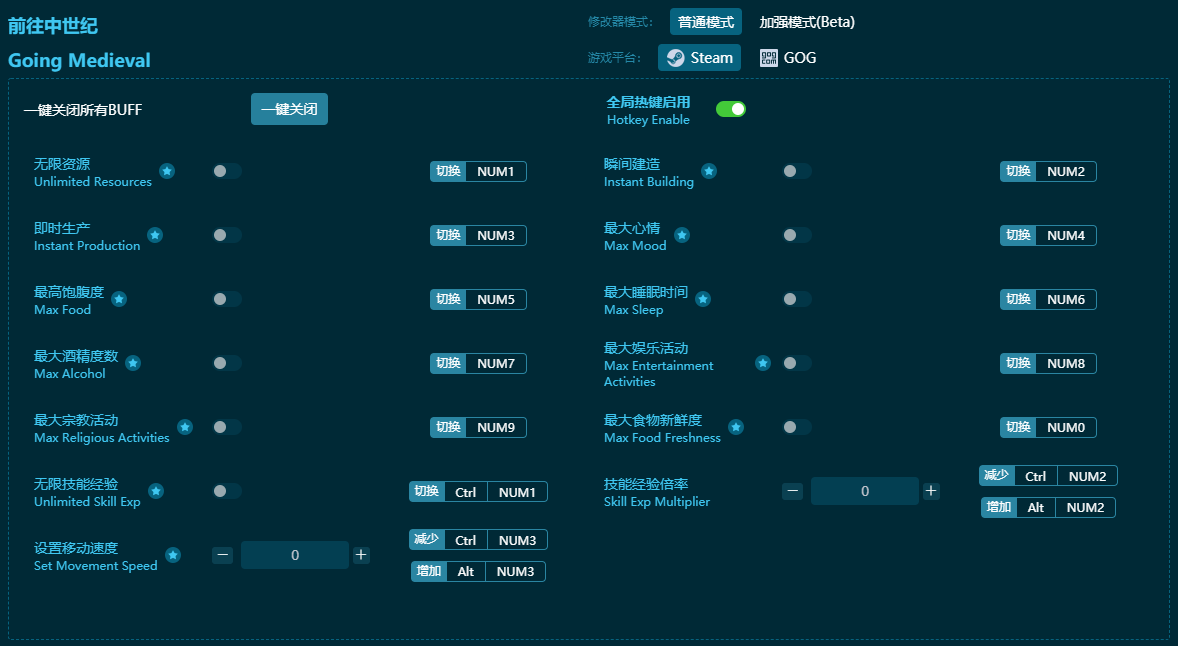Click NUM0 key for Max Food Freshness

[x=1066, y=427]
